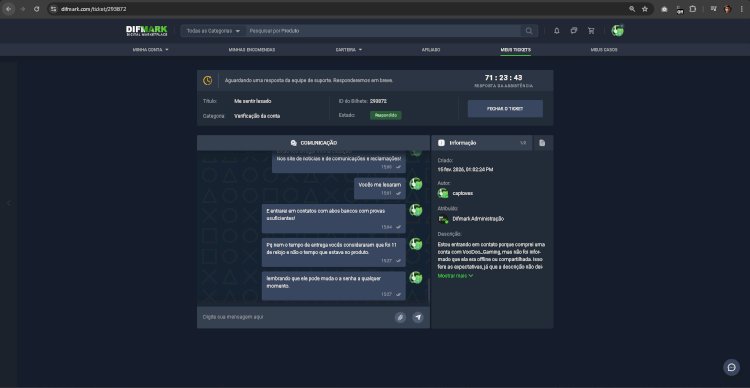Click the Respondido status badge
Image resolution: width=750 pixels, height=388 pixels.
coord(386,115)
